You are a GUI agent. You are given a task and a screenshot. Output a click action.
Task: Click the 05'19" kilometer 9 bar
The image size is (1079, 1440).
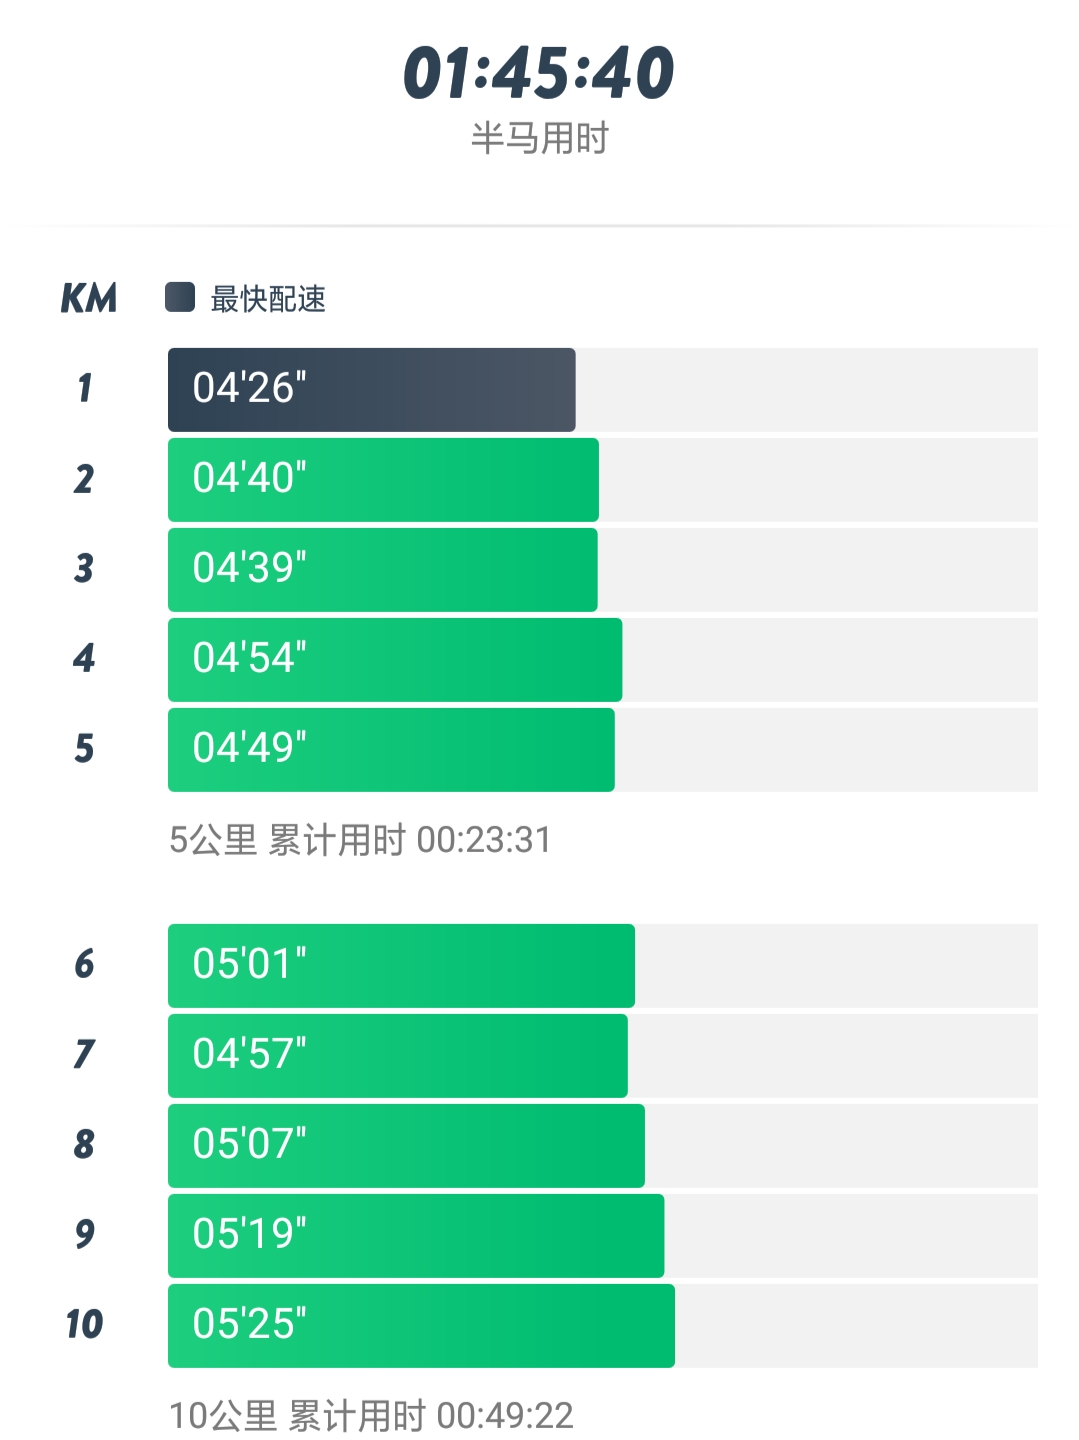(415, 1235)
